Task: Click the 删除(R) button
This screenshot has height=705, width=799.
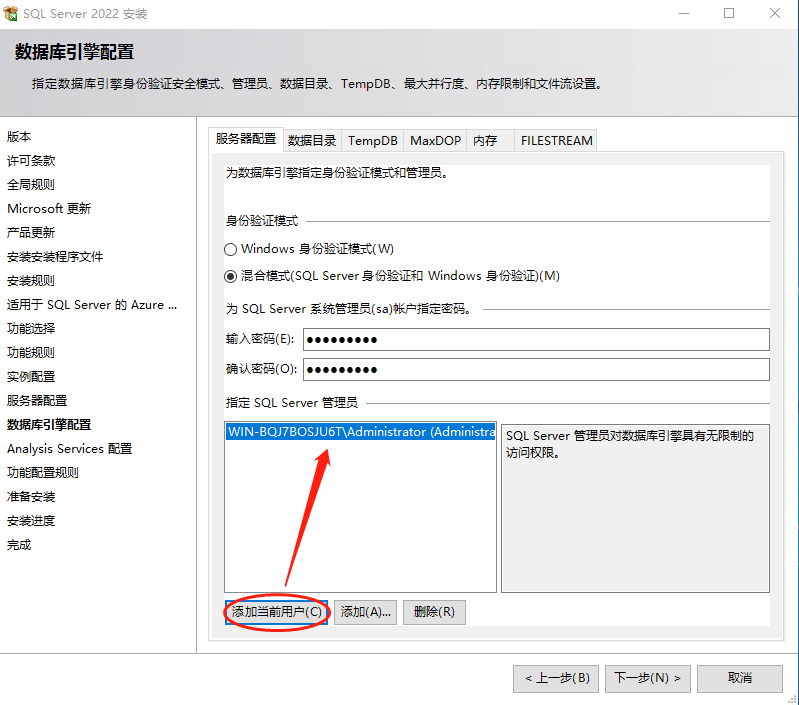Action: click(x=434, y=612)
